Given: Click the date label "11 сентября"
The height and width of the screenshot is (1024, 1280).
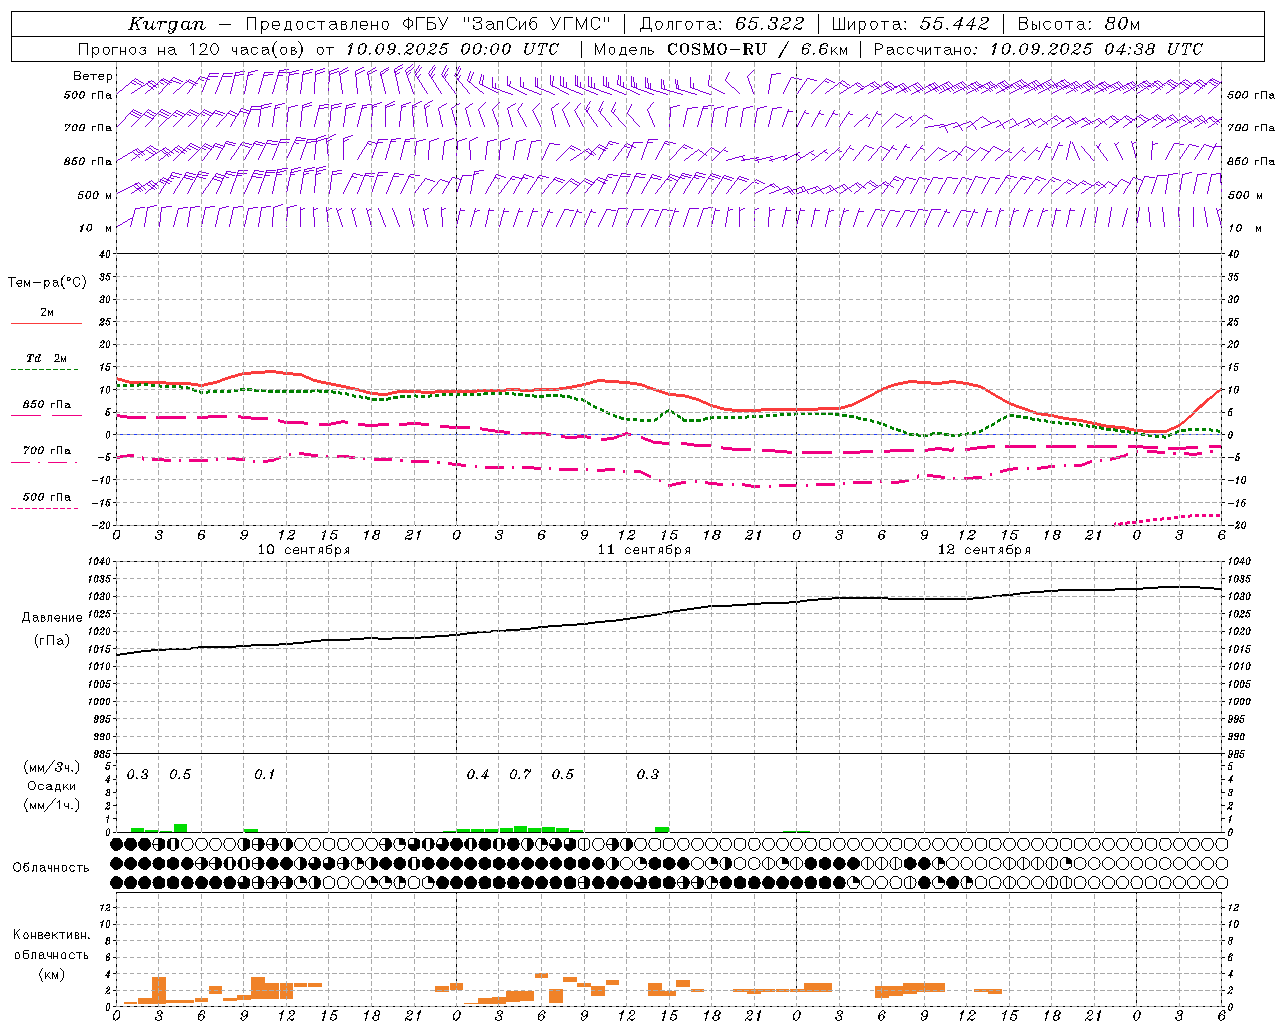Looking at the screenshot, I should [644, 550].
